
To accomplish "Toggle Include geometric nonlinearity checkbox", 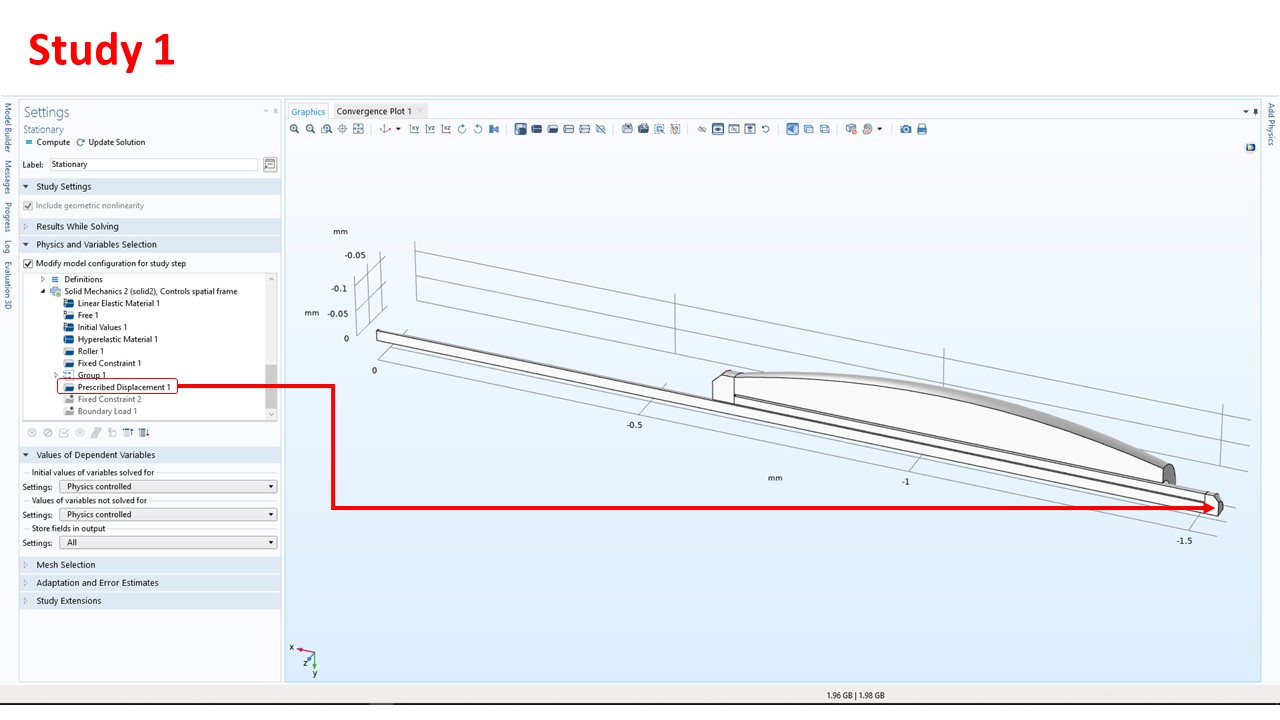I will 28,206.
